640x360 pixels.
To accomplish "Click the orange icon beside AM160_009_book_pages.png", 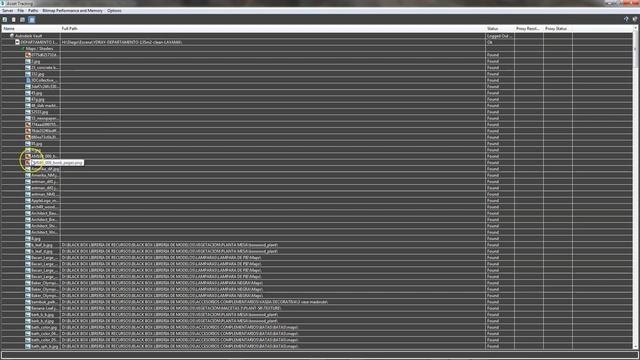I will (28, 162).
